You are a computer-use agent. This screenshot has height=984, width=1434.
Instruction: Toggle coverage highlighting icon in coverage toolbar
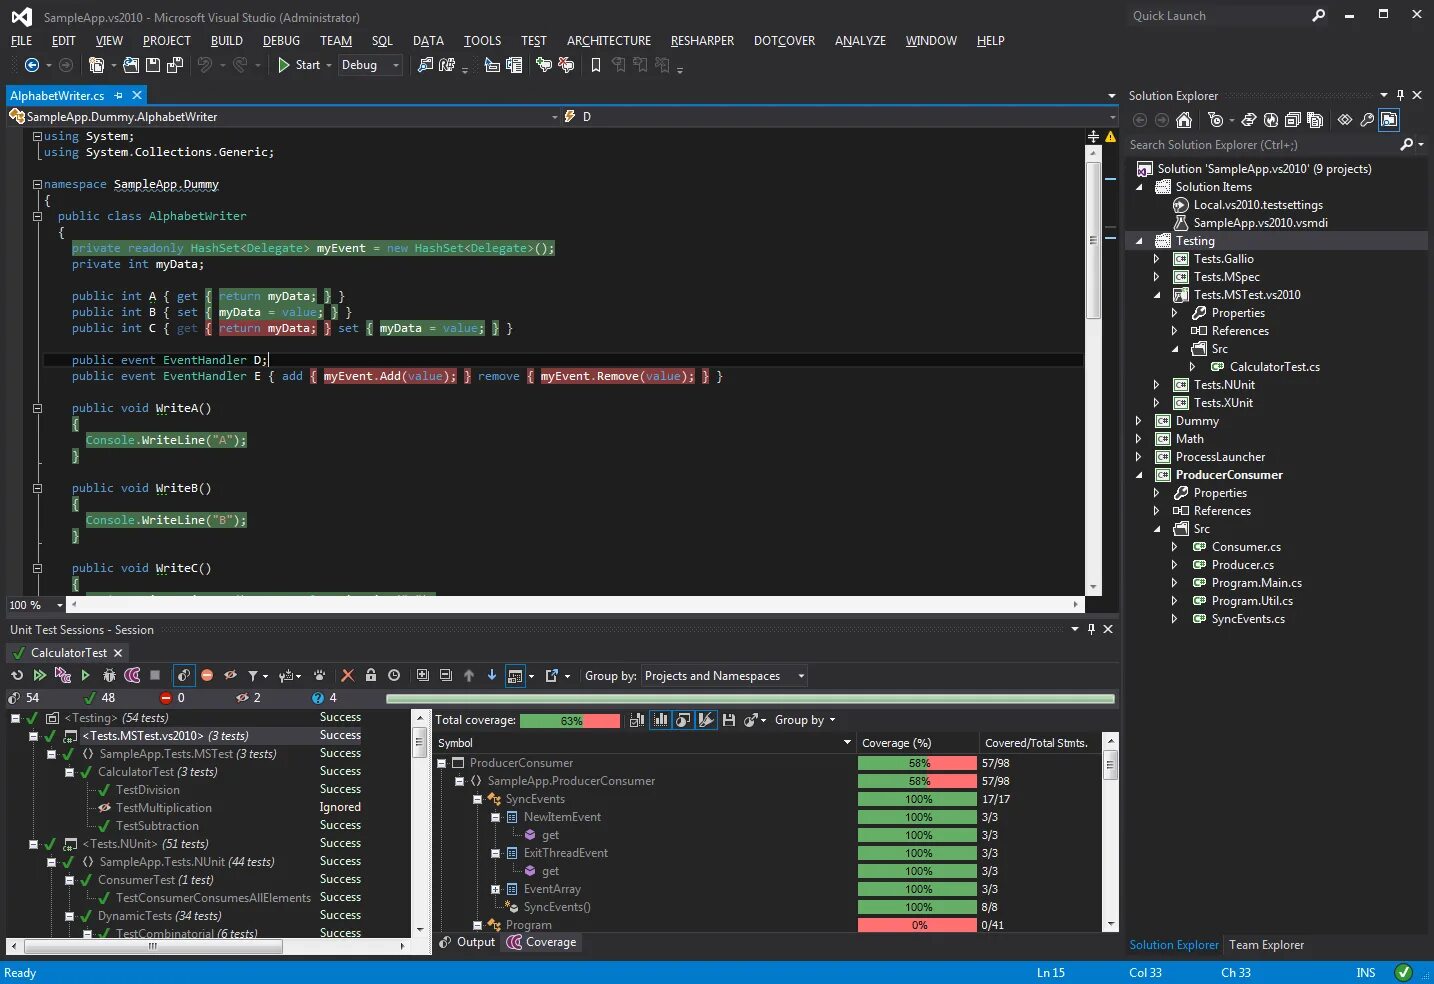point(706,720)
